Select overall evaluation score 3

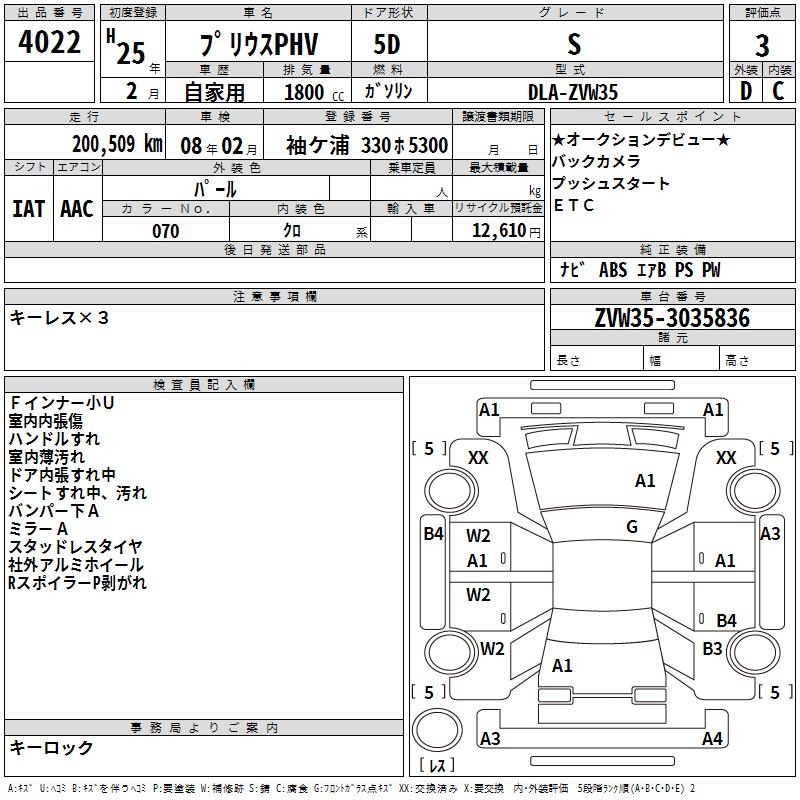pyautogui.click(x=762, y=45)
